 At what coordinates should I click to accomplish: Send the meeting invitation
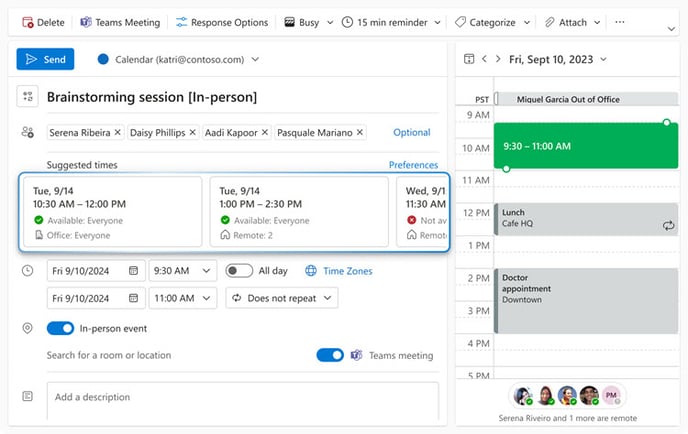pos(45,59)
